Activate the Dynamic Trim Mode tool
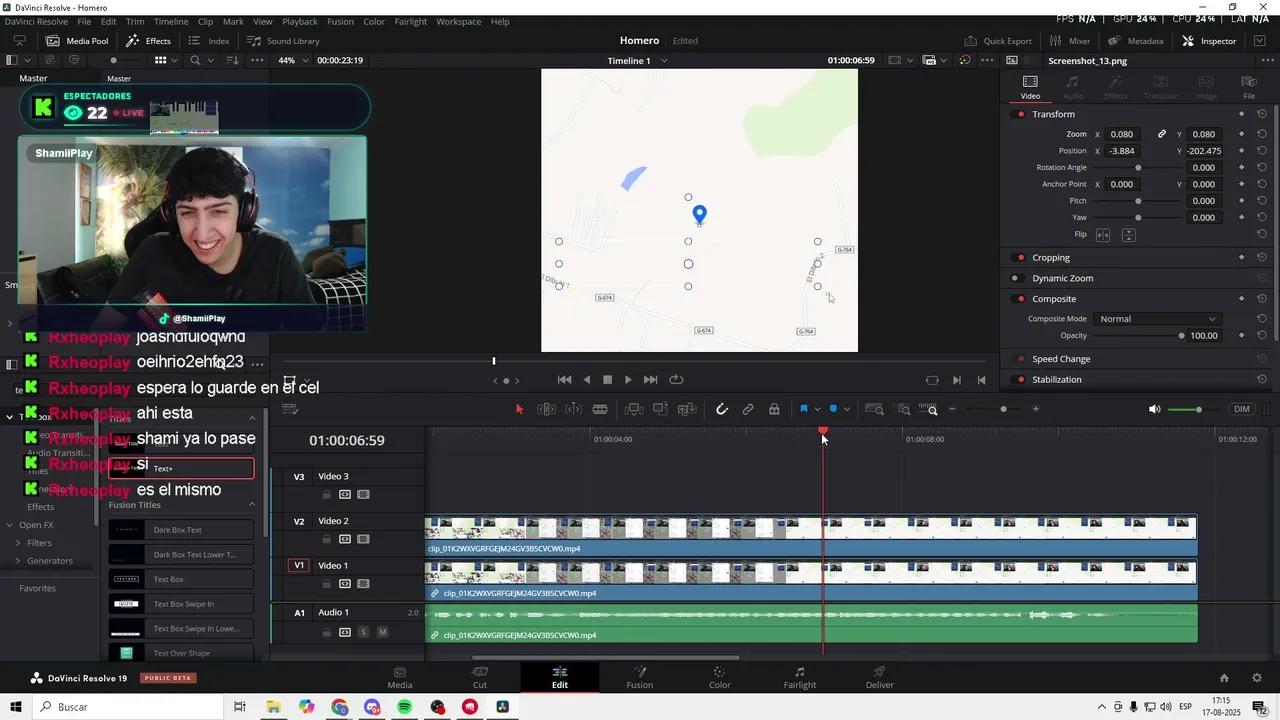1280x720 pixels. pyautogui.click(x=573, y=409)
